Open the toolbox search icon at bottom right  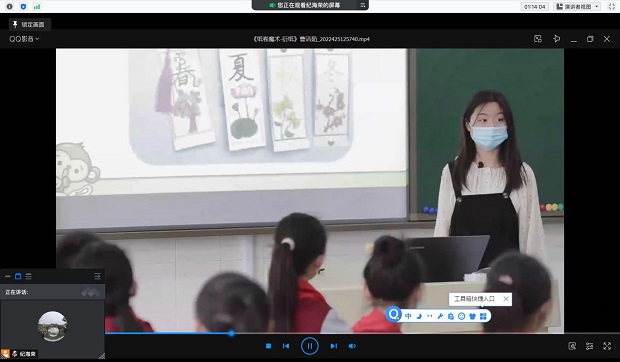click(572, 346)
